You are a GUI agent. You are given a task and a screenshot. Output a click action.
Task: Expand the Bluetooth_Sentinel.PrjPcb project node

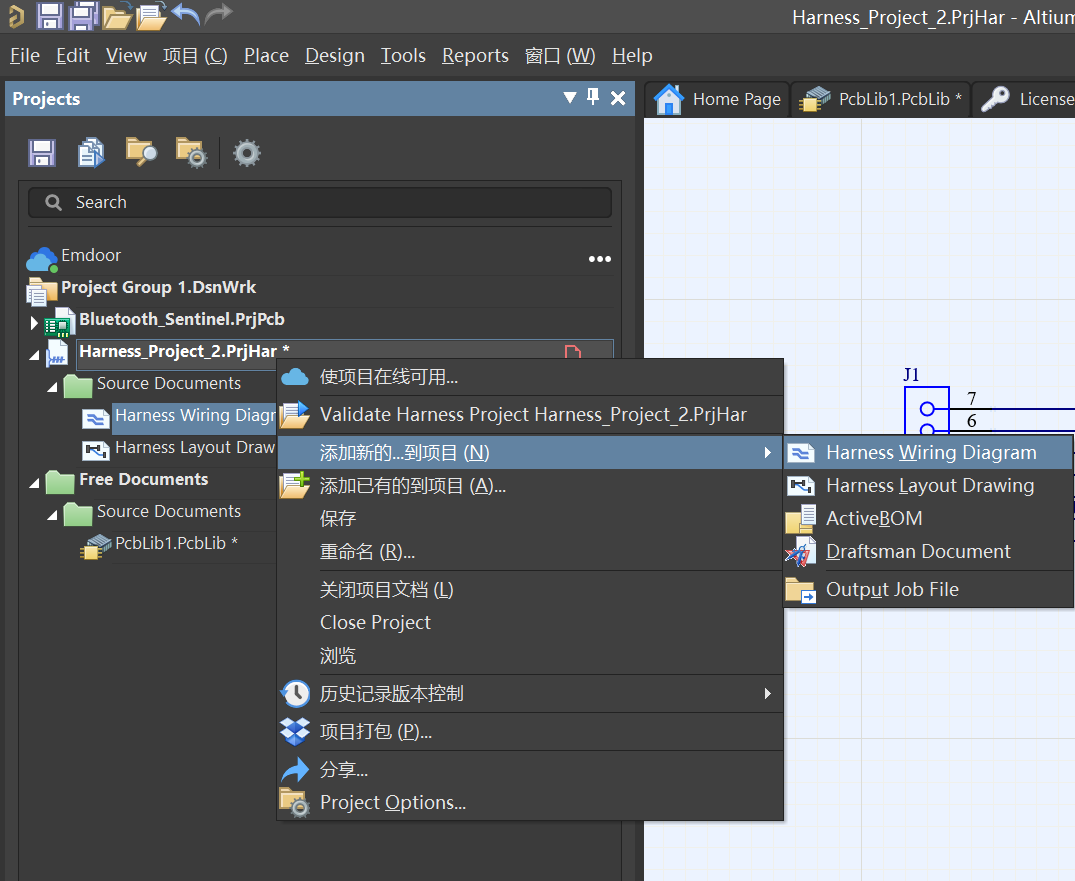34,322
